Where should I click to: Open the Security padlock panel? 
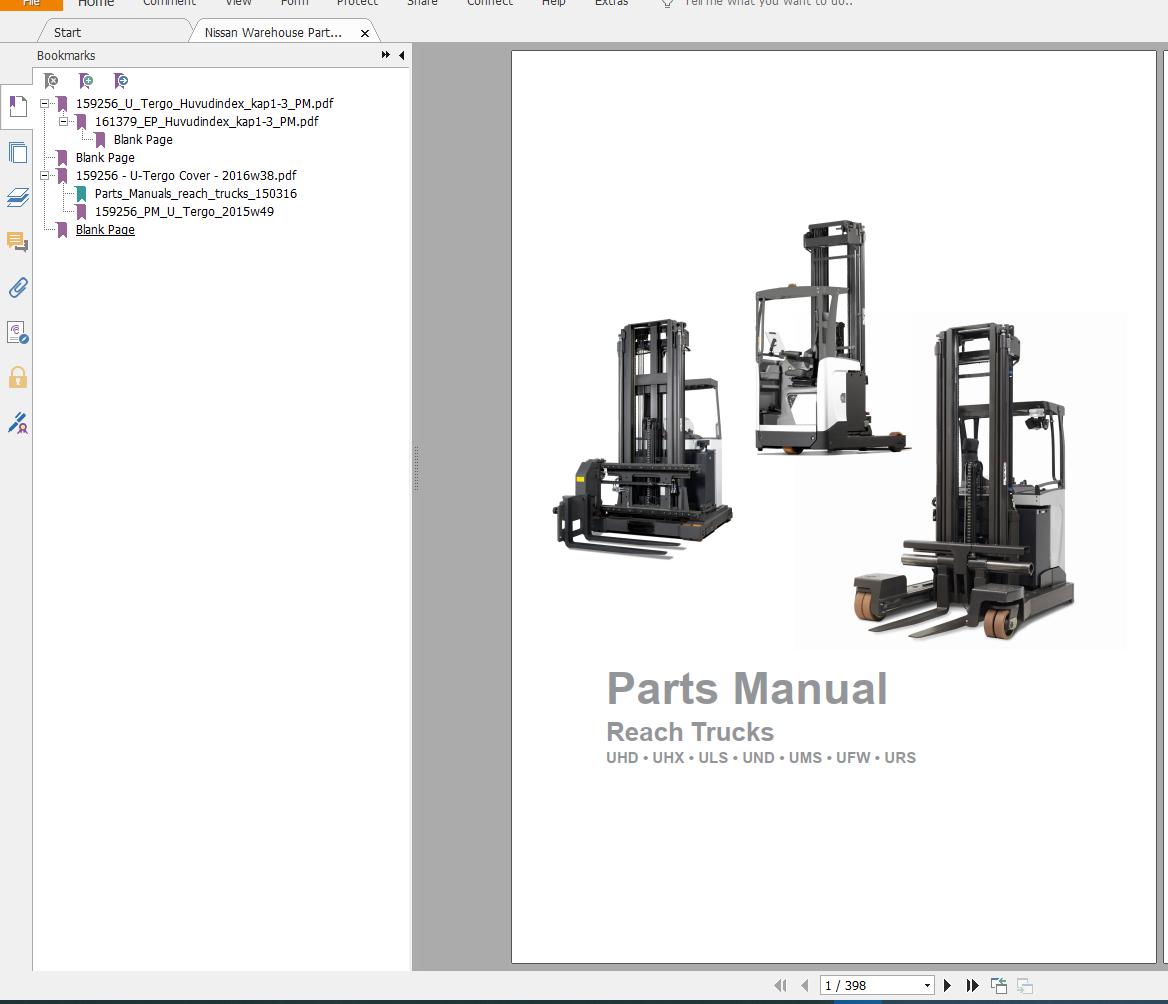point(17,378)
